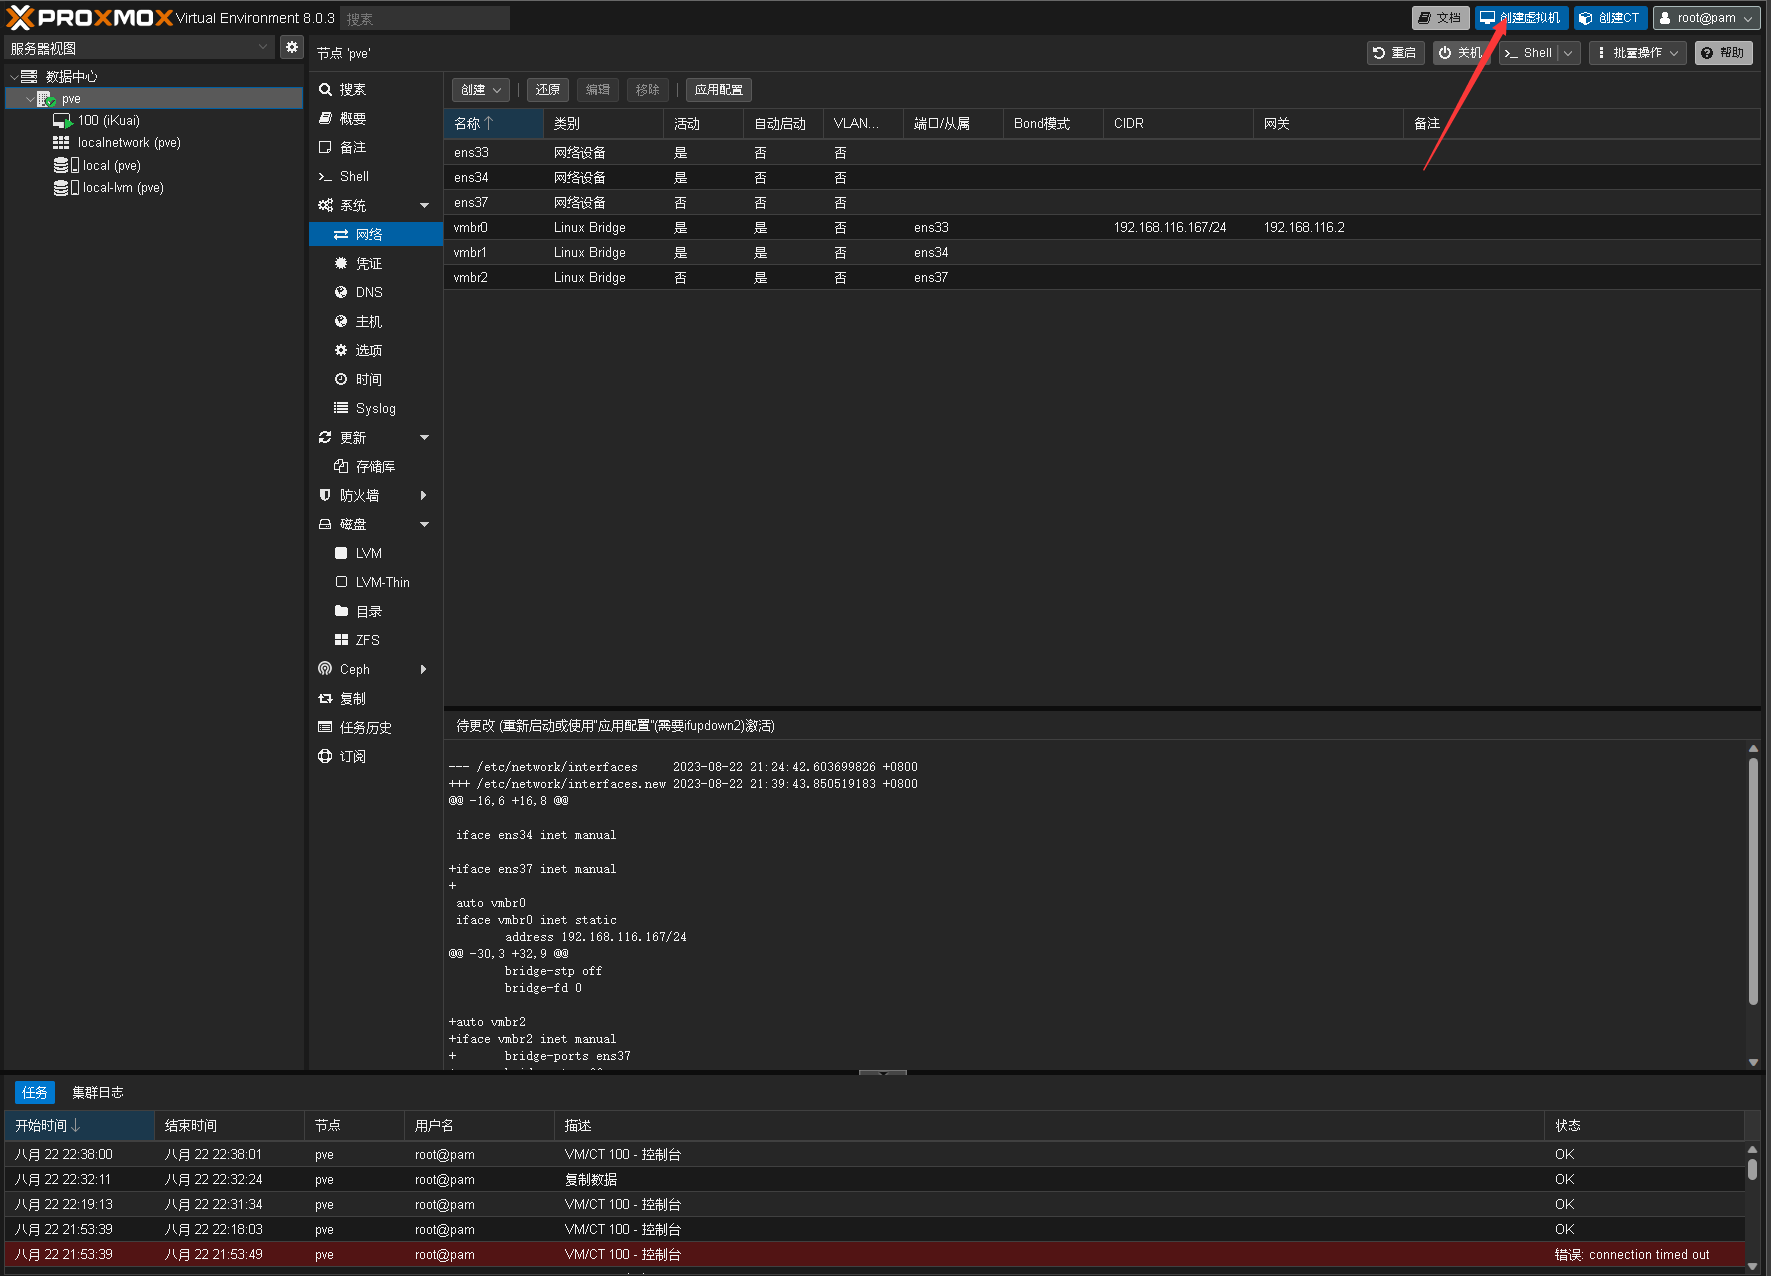Collapse the Updates menu section
This screenshot has width=1771, height=1276.
[424, 437]
